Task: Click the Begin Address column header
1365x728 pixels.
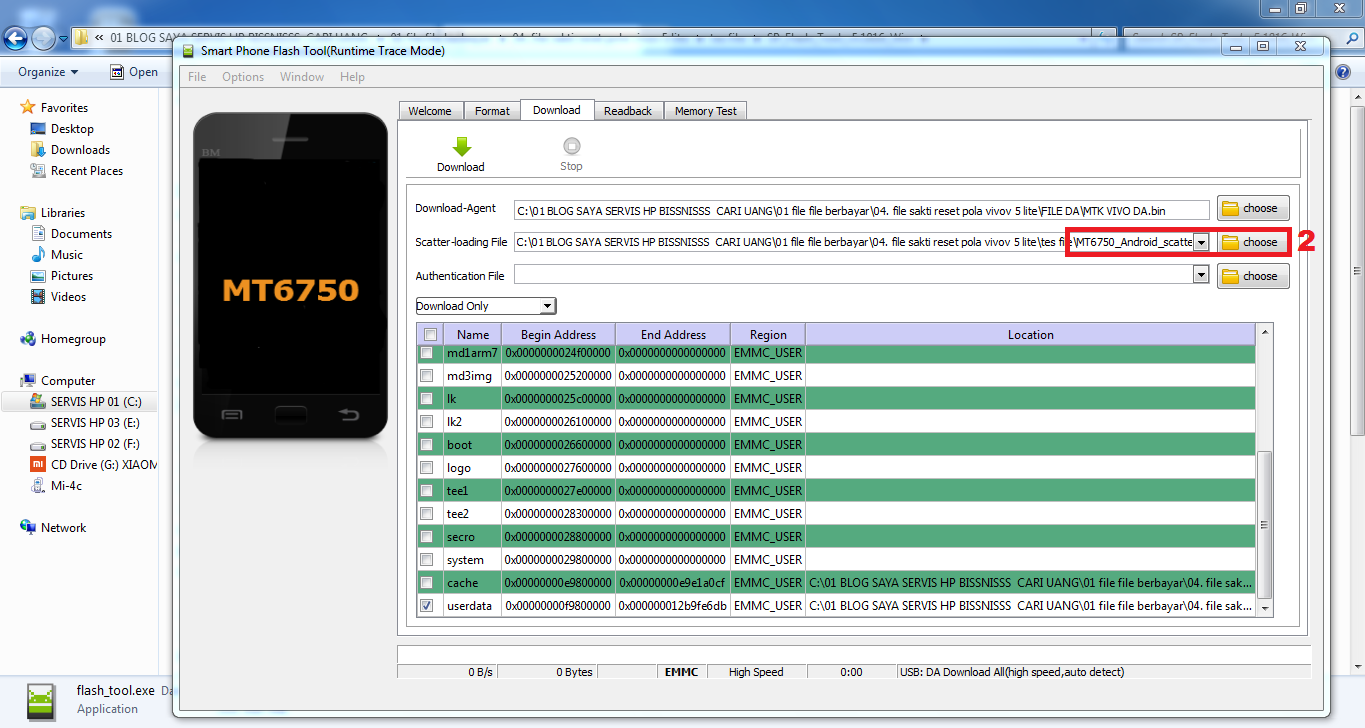Action: (x=558, y=335)
